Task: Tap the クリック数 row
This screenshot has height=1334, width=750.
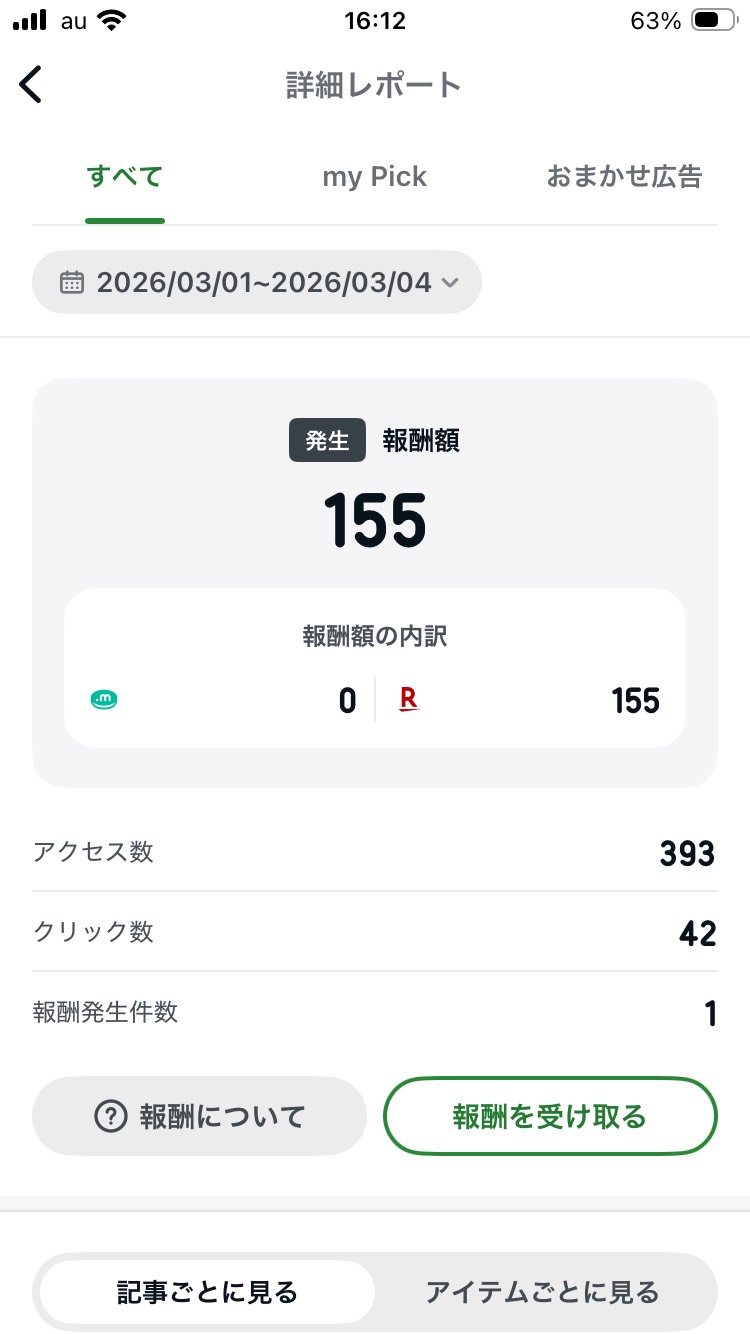Action: click(x=374, y=932)
